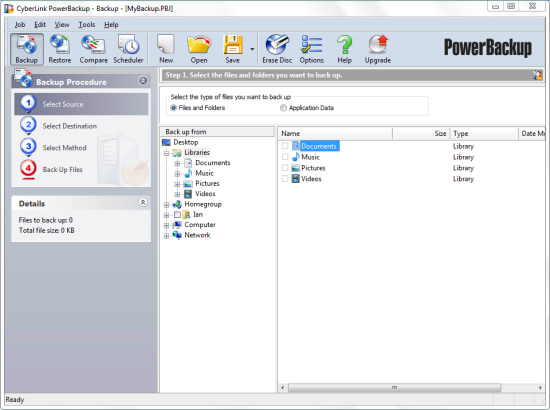
Task: Expand the Computer tree node
Action: coord(167,225)
